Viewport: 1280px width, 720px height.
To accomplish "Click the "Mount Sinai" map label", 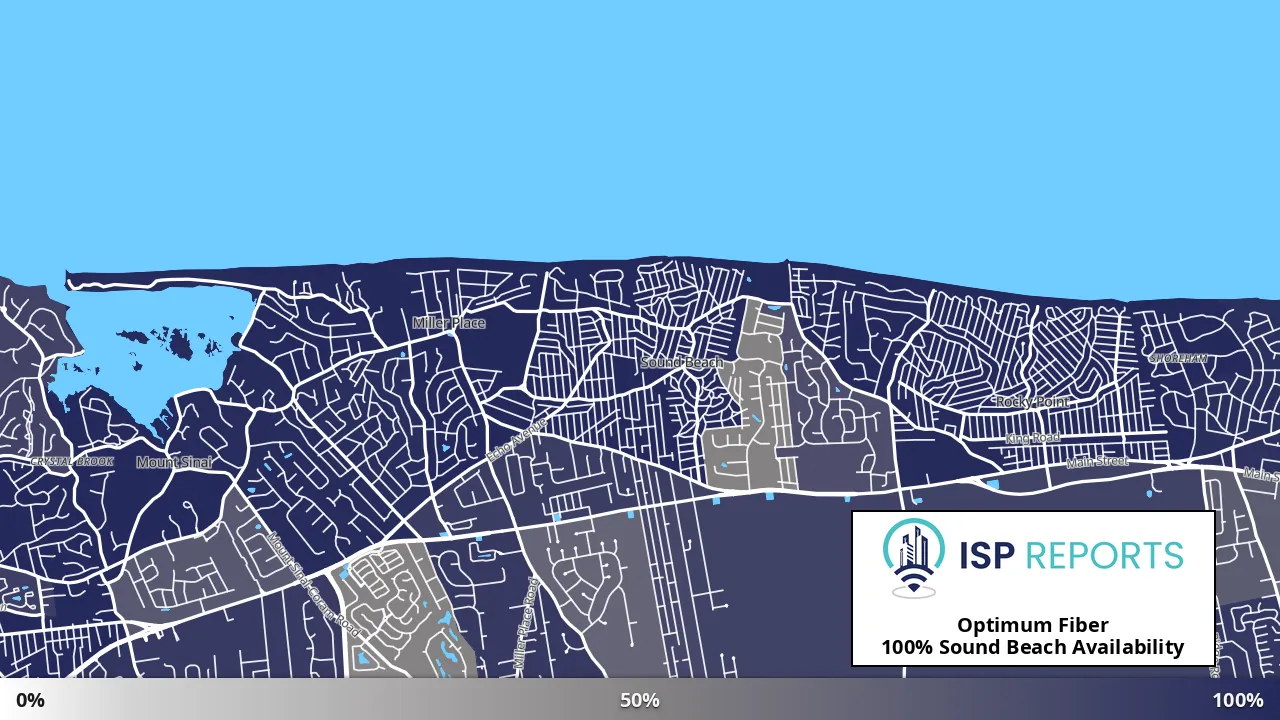I will 174,462.
